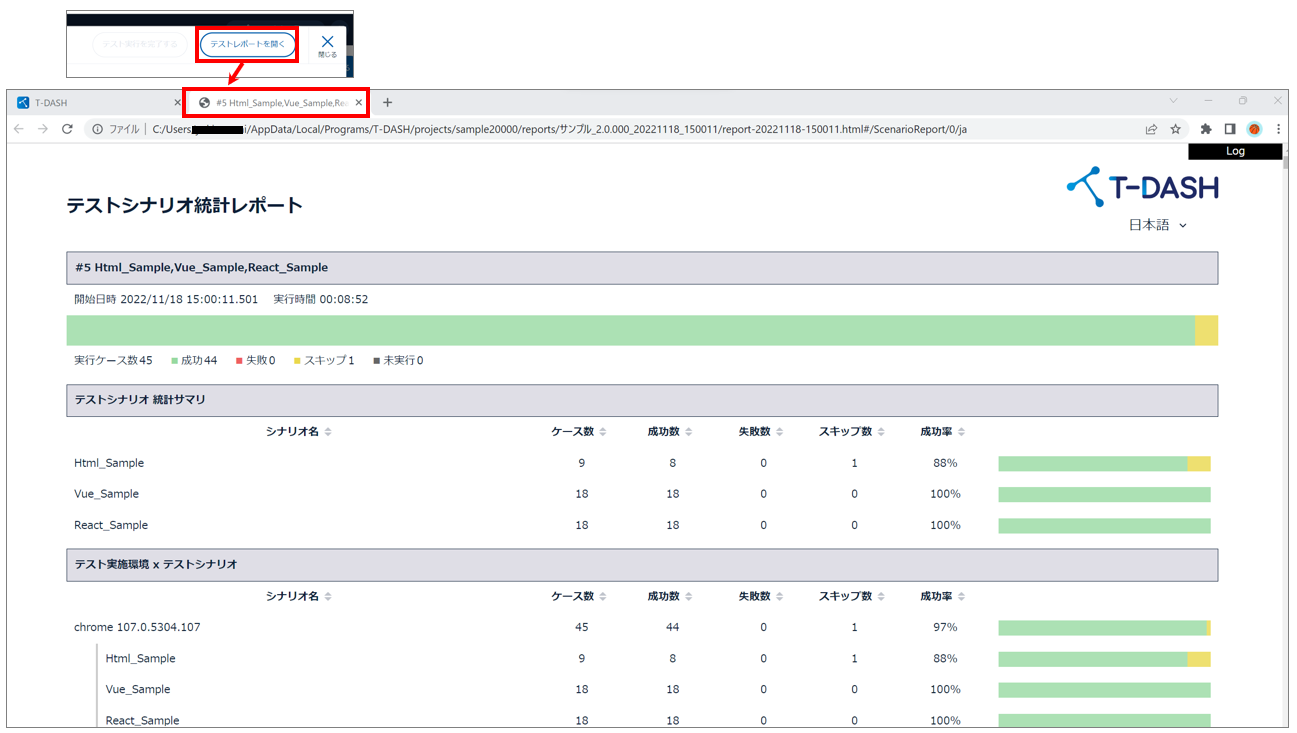Click the テストレポートを開く button
Image resolution: width=1297 pixels, height=733 pixels.
coord(248,45)
